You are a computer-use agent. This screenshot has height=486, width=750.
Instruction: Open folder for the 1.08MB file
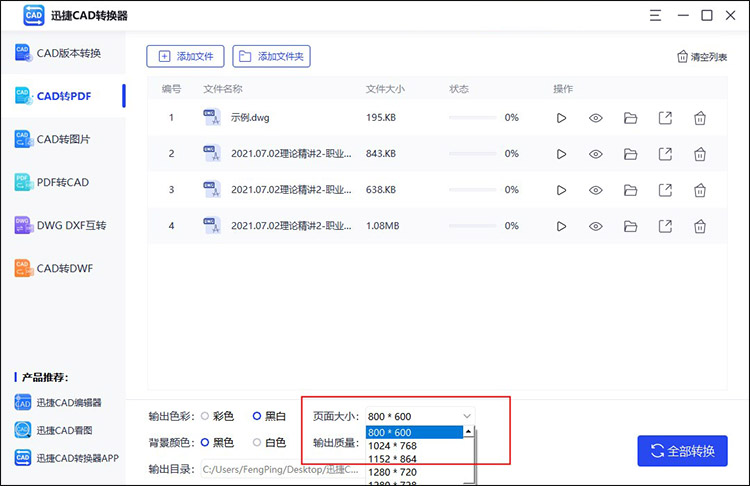[x=630, y=226]
